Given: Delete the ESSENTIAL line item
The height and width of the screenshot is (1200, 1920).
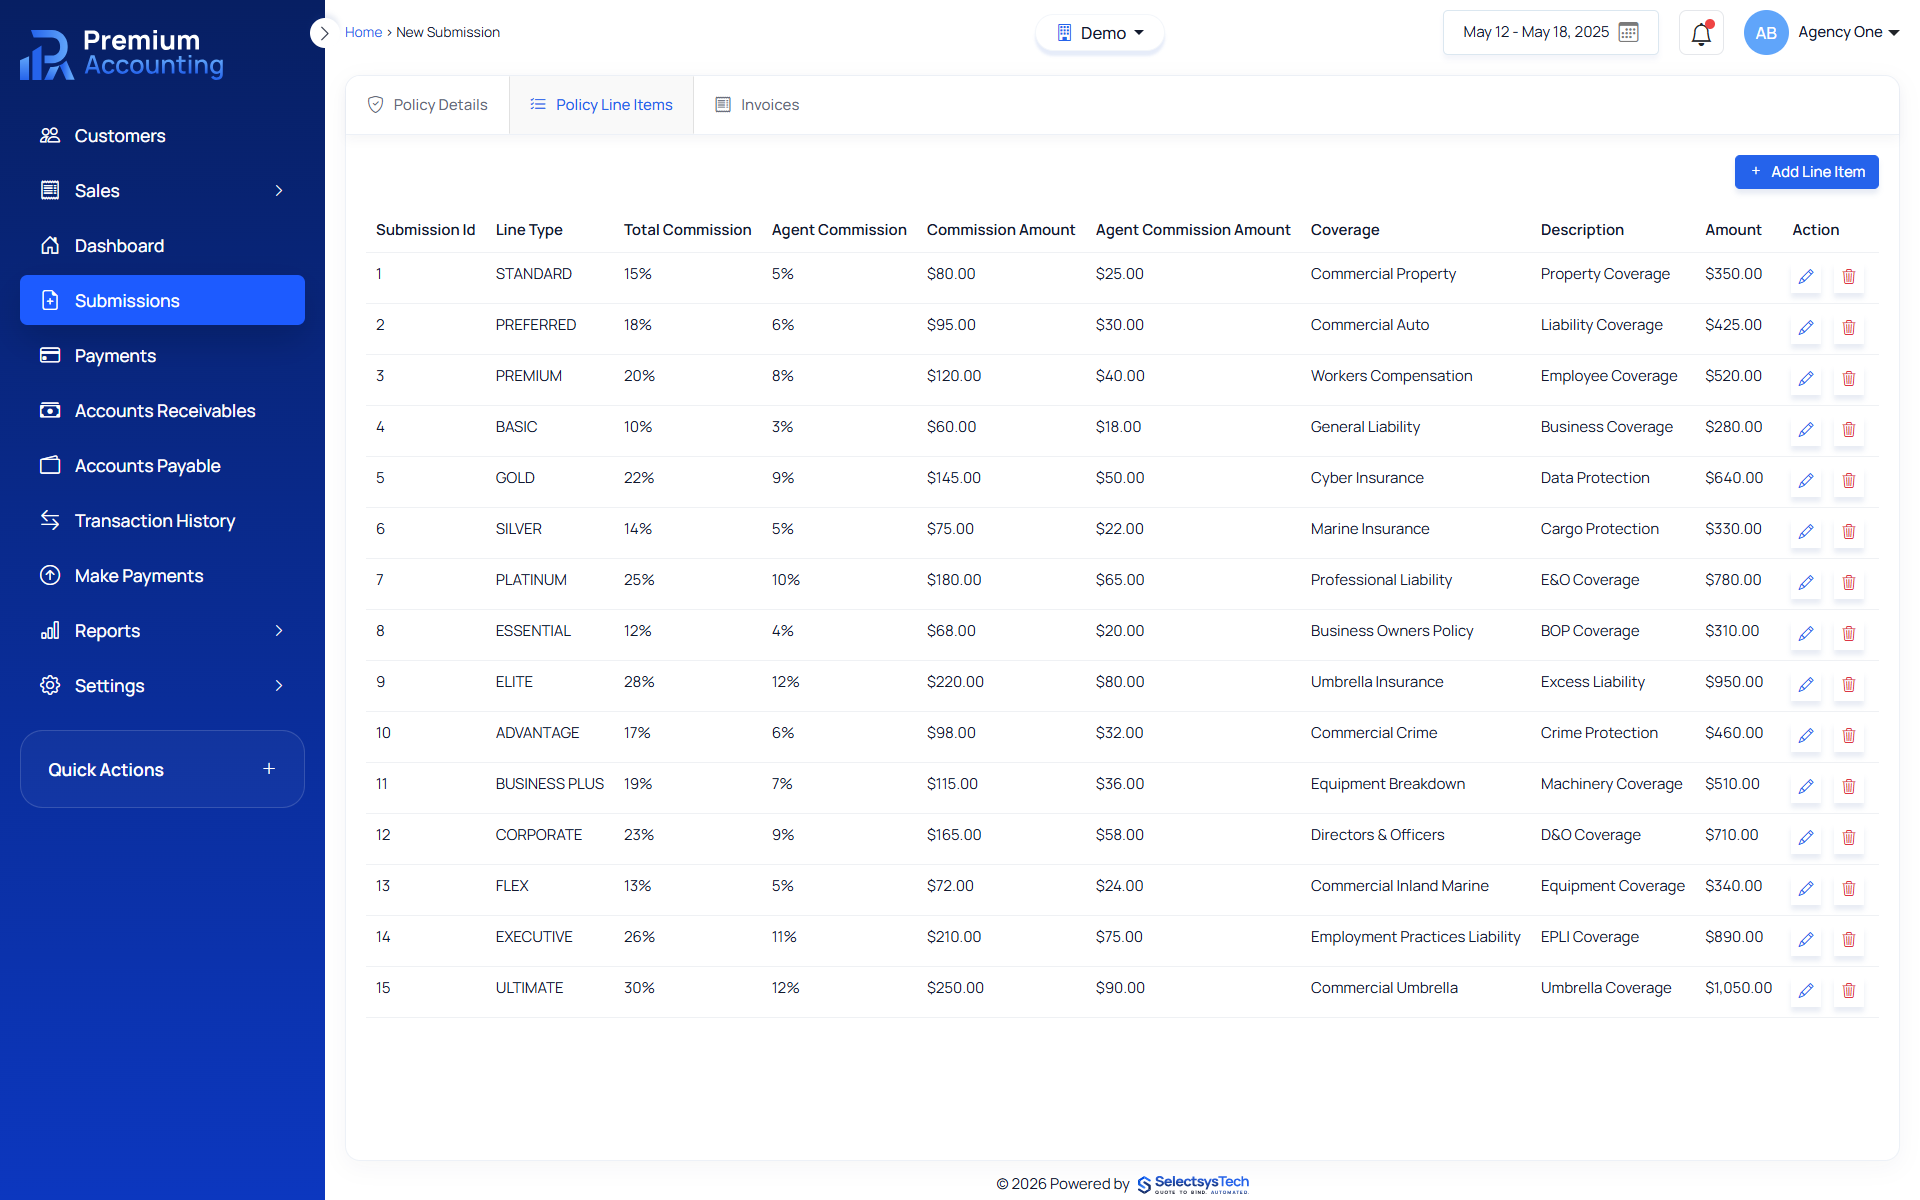Looking at the screenshot, I should tap(1849, 634).
